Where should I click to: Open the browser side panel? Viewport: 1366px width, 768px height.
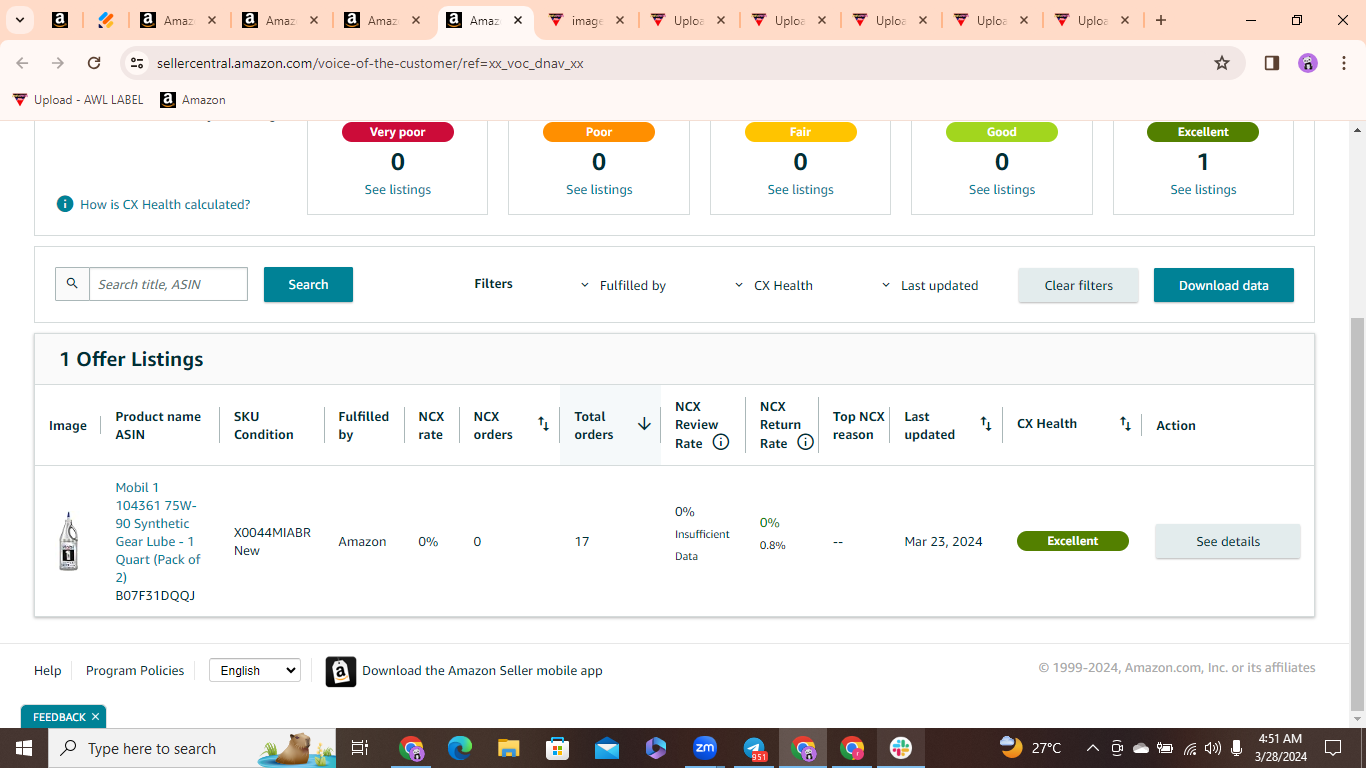tap(1272, 63)
